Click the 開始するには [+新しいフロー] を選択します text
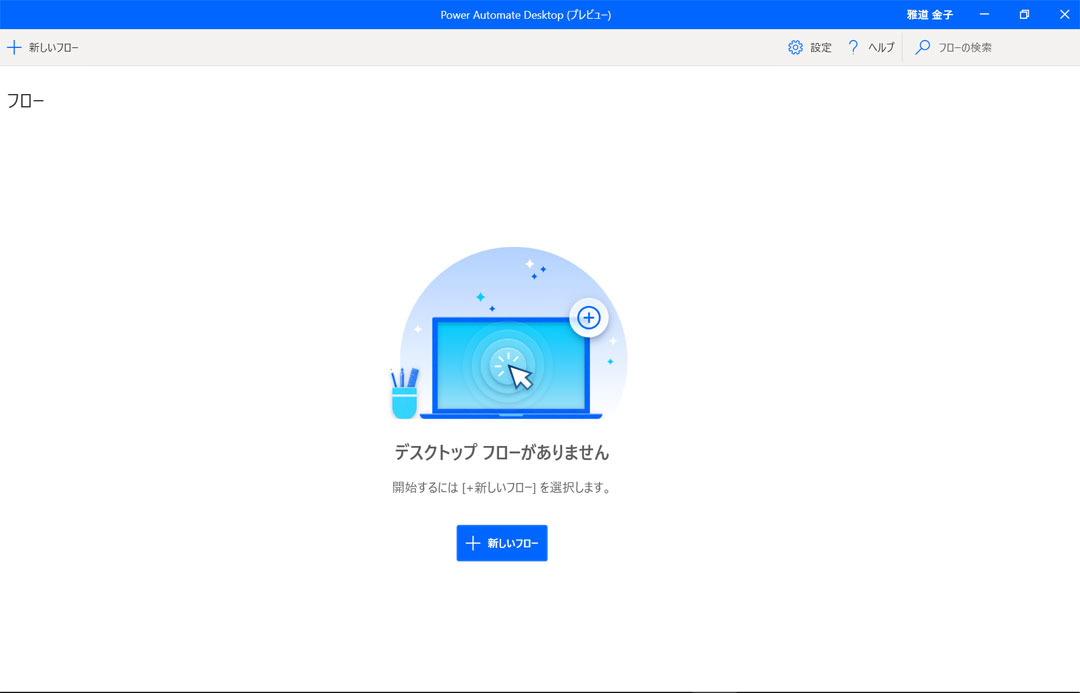Screen dimensions: 1080x693 tap(502, 488)
